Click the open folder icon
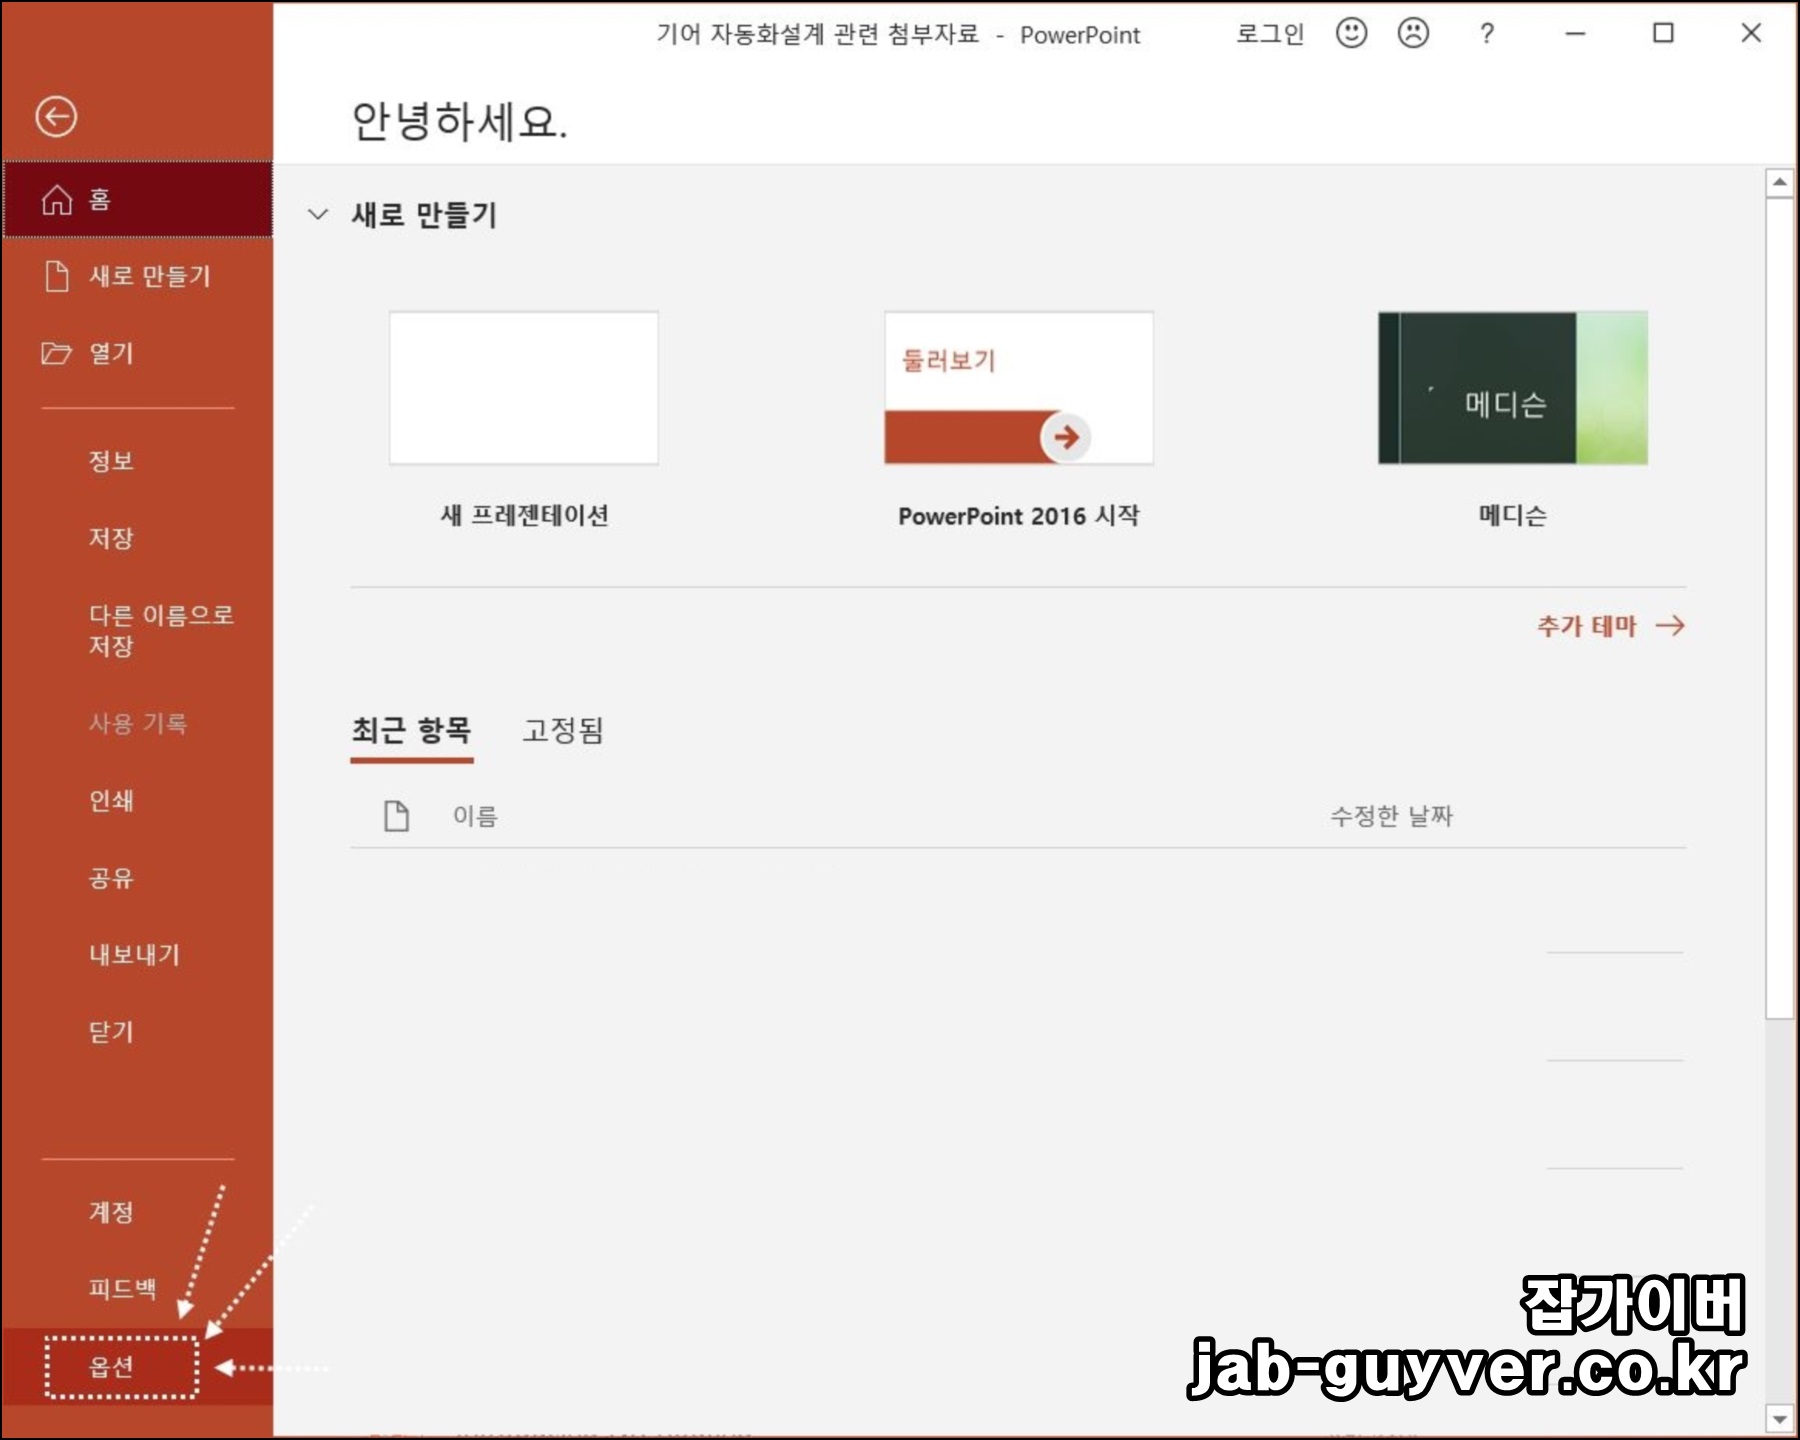 [x=56, y=353]
